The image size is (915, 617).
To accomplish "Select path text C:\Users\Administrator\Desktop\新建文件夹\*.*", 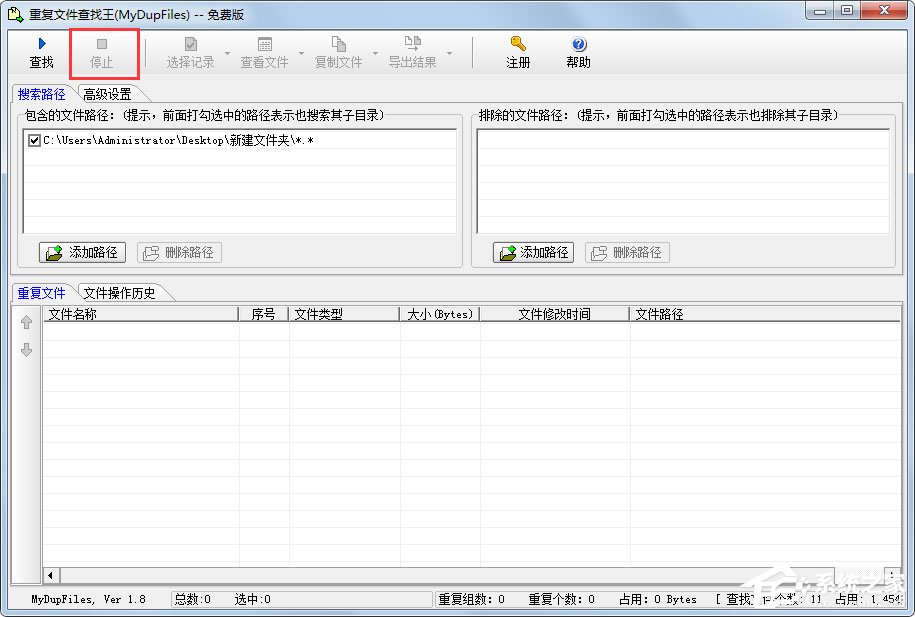I will 178,140.
